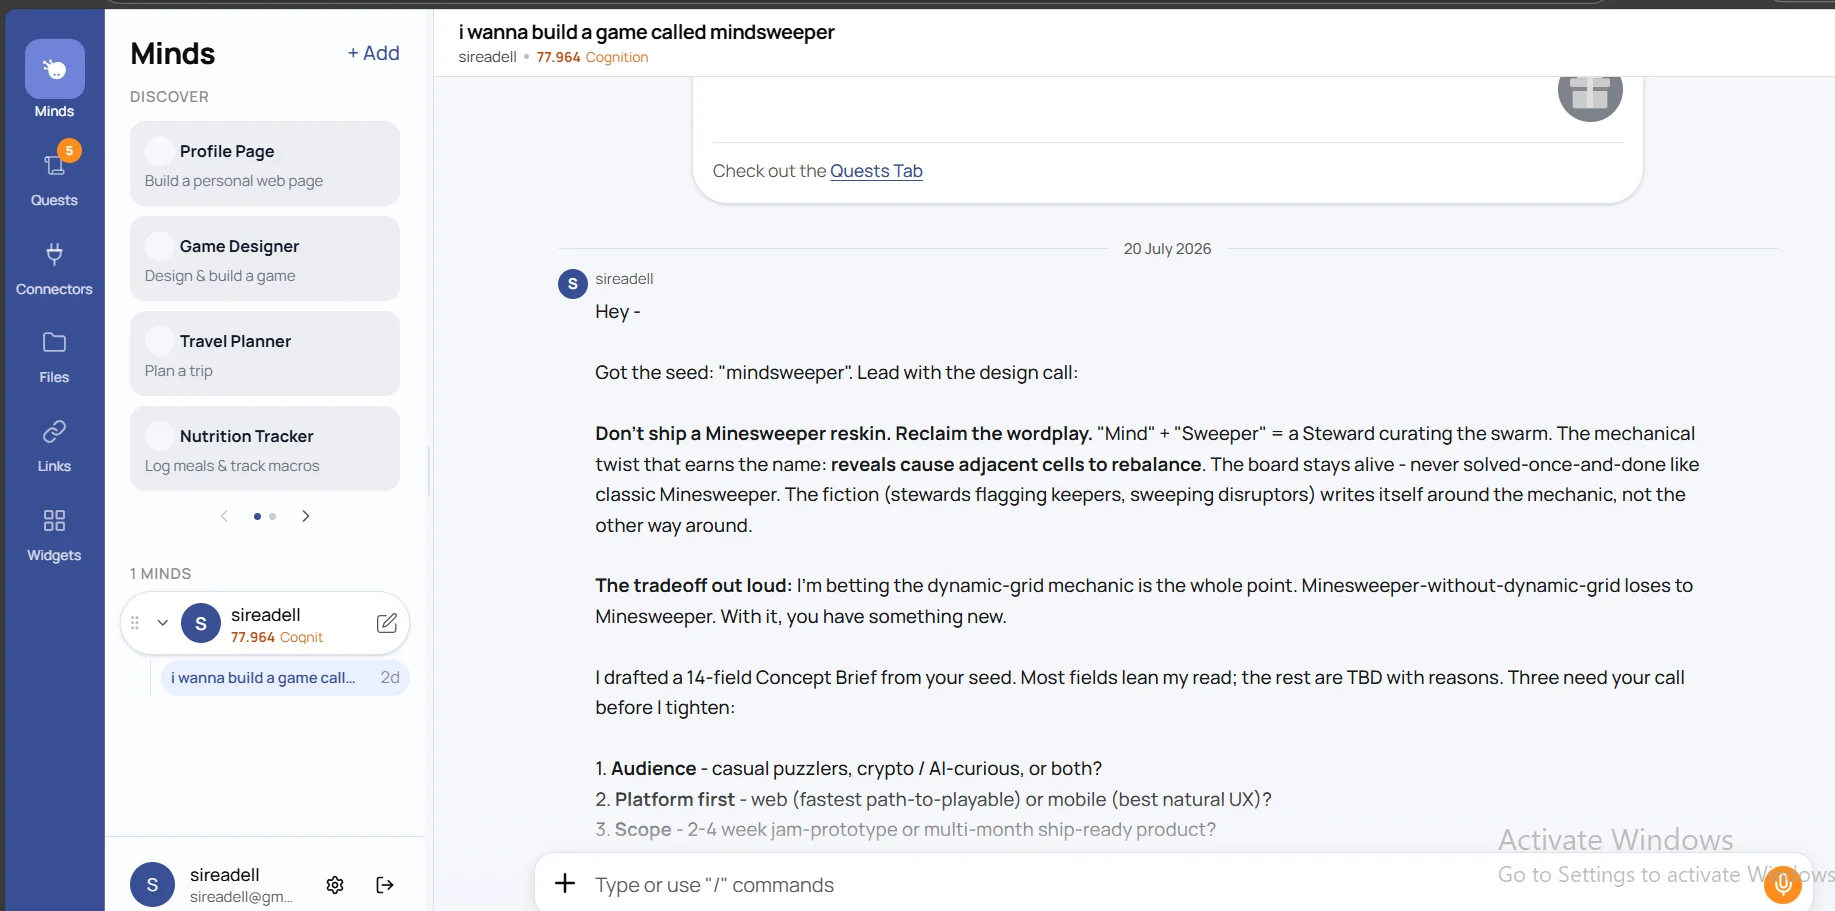Open 'i wanna build a game call...' conversation
The image size is (1835, 911).
click(285, 678)
